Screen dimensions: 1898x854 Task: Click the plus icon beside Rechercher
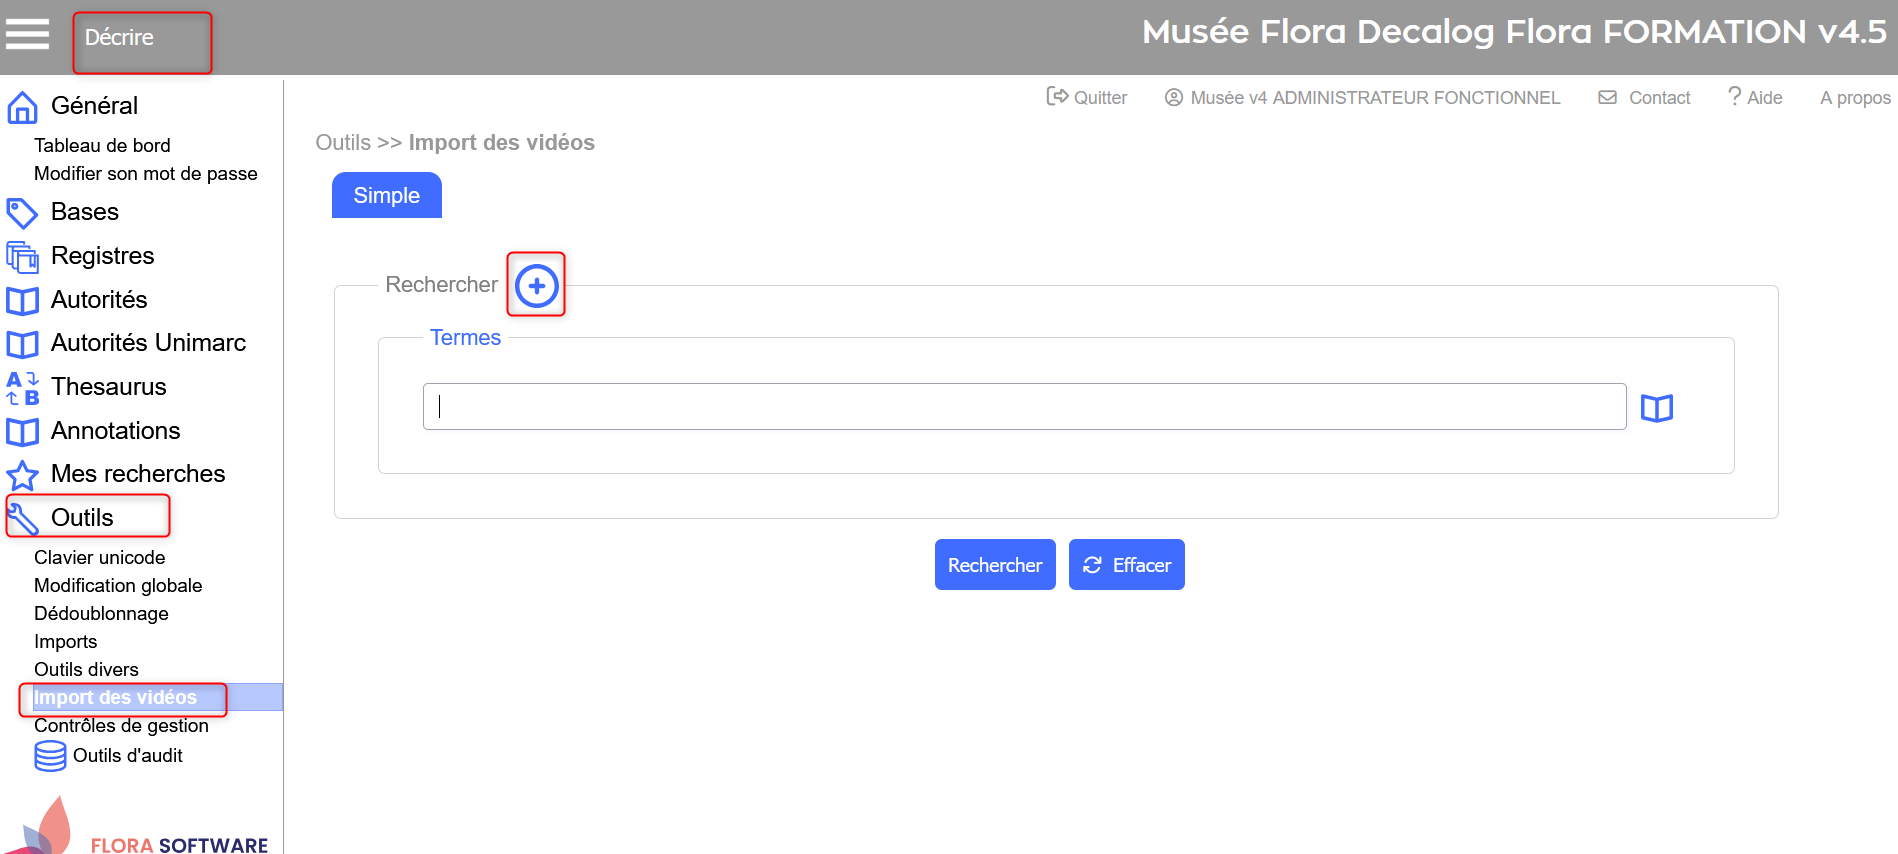point(537,286)
